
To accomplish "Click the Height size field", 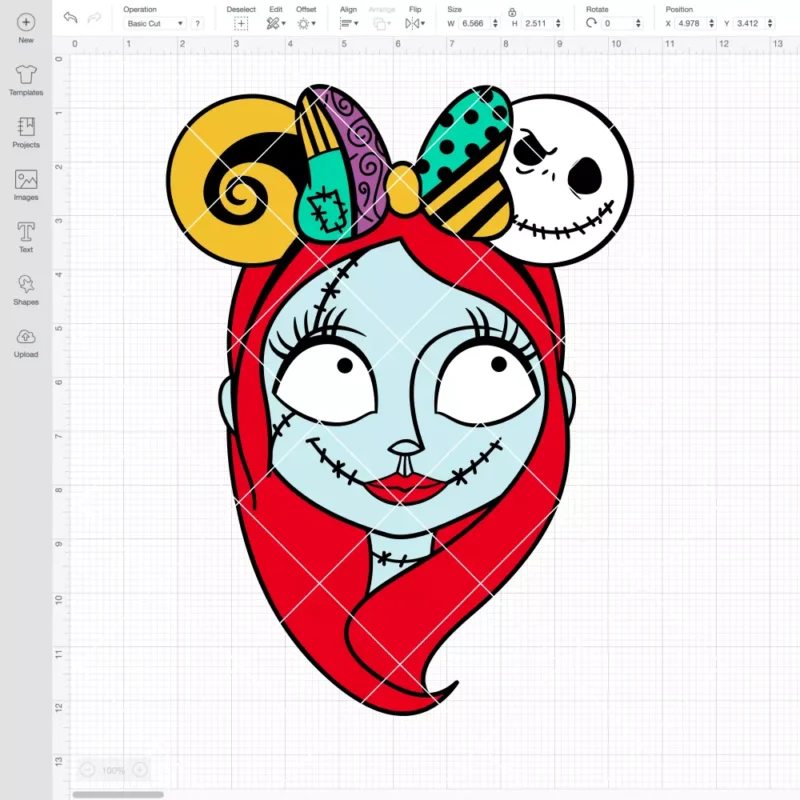I will tap(536, 23).
